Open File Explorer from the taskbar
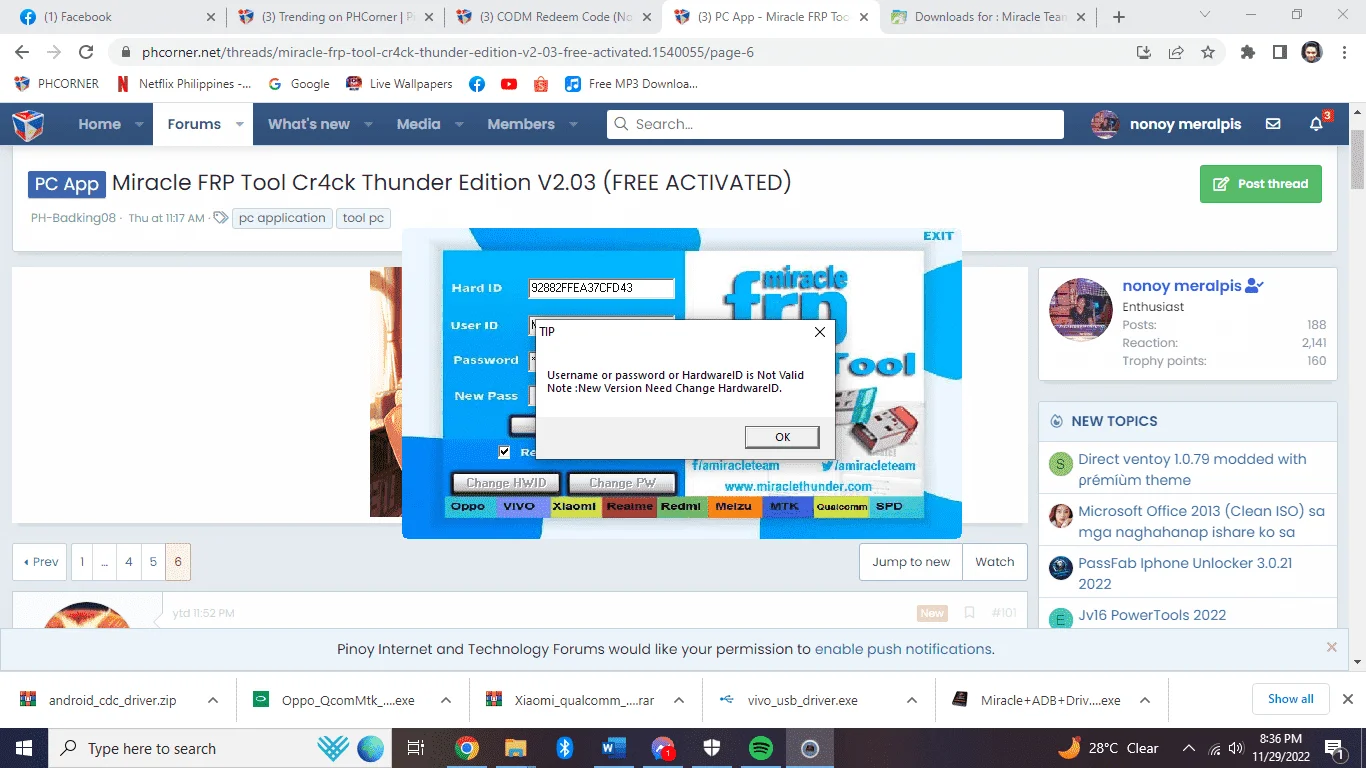The width and height of the screenshot is (1366, 768). click(x=515, y=748)
